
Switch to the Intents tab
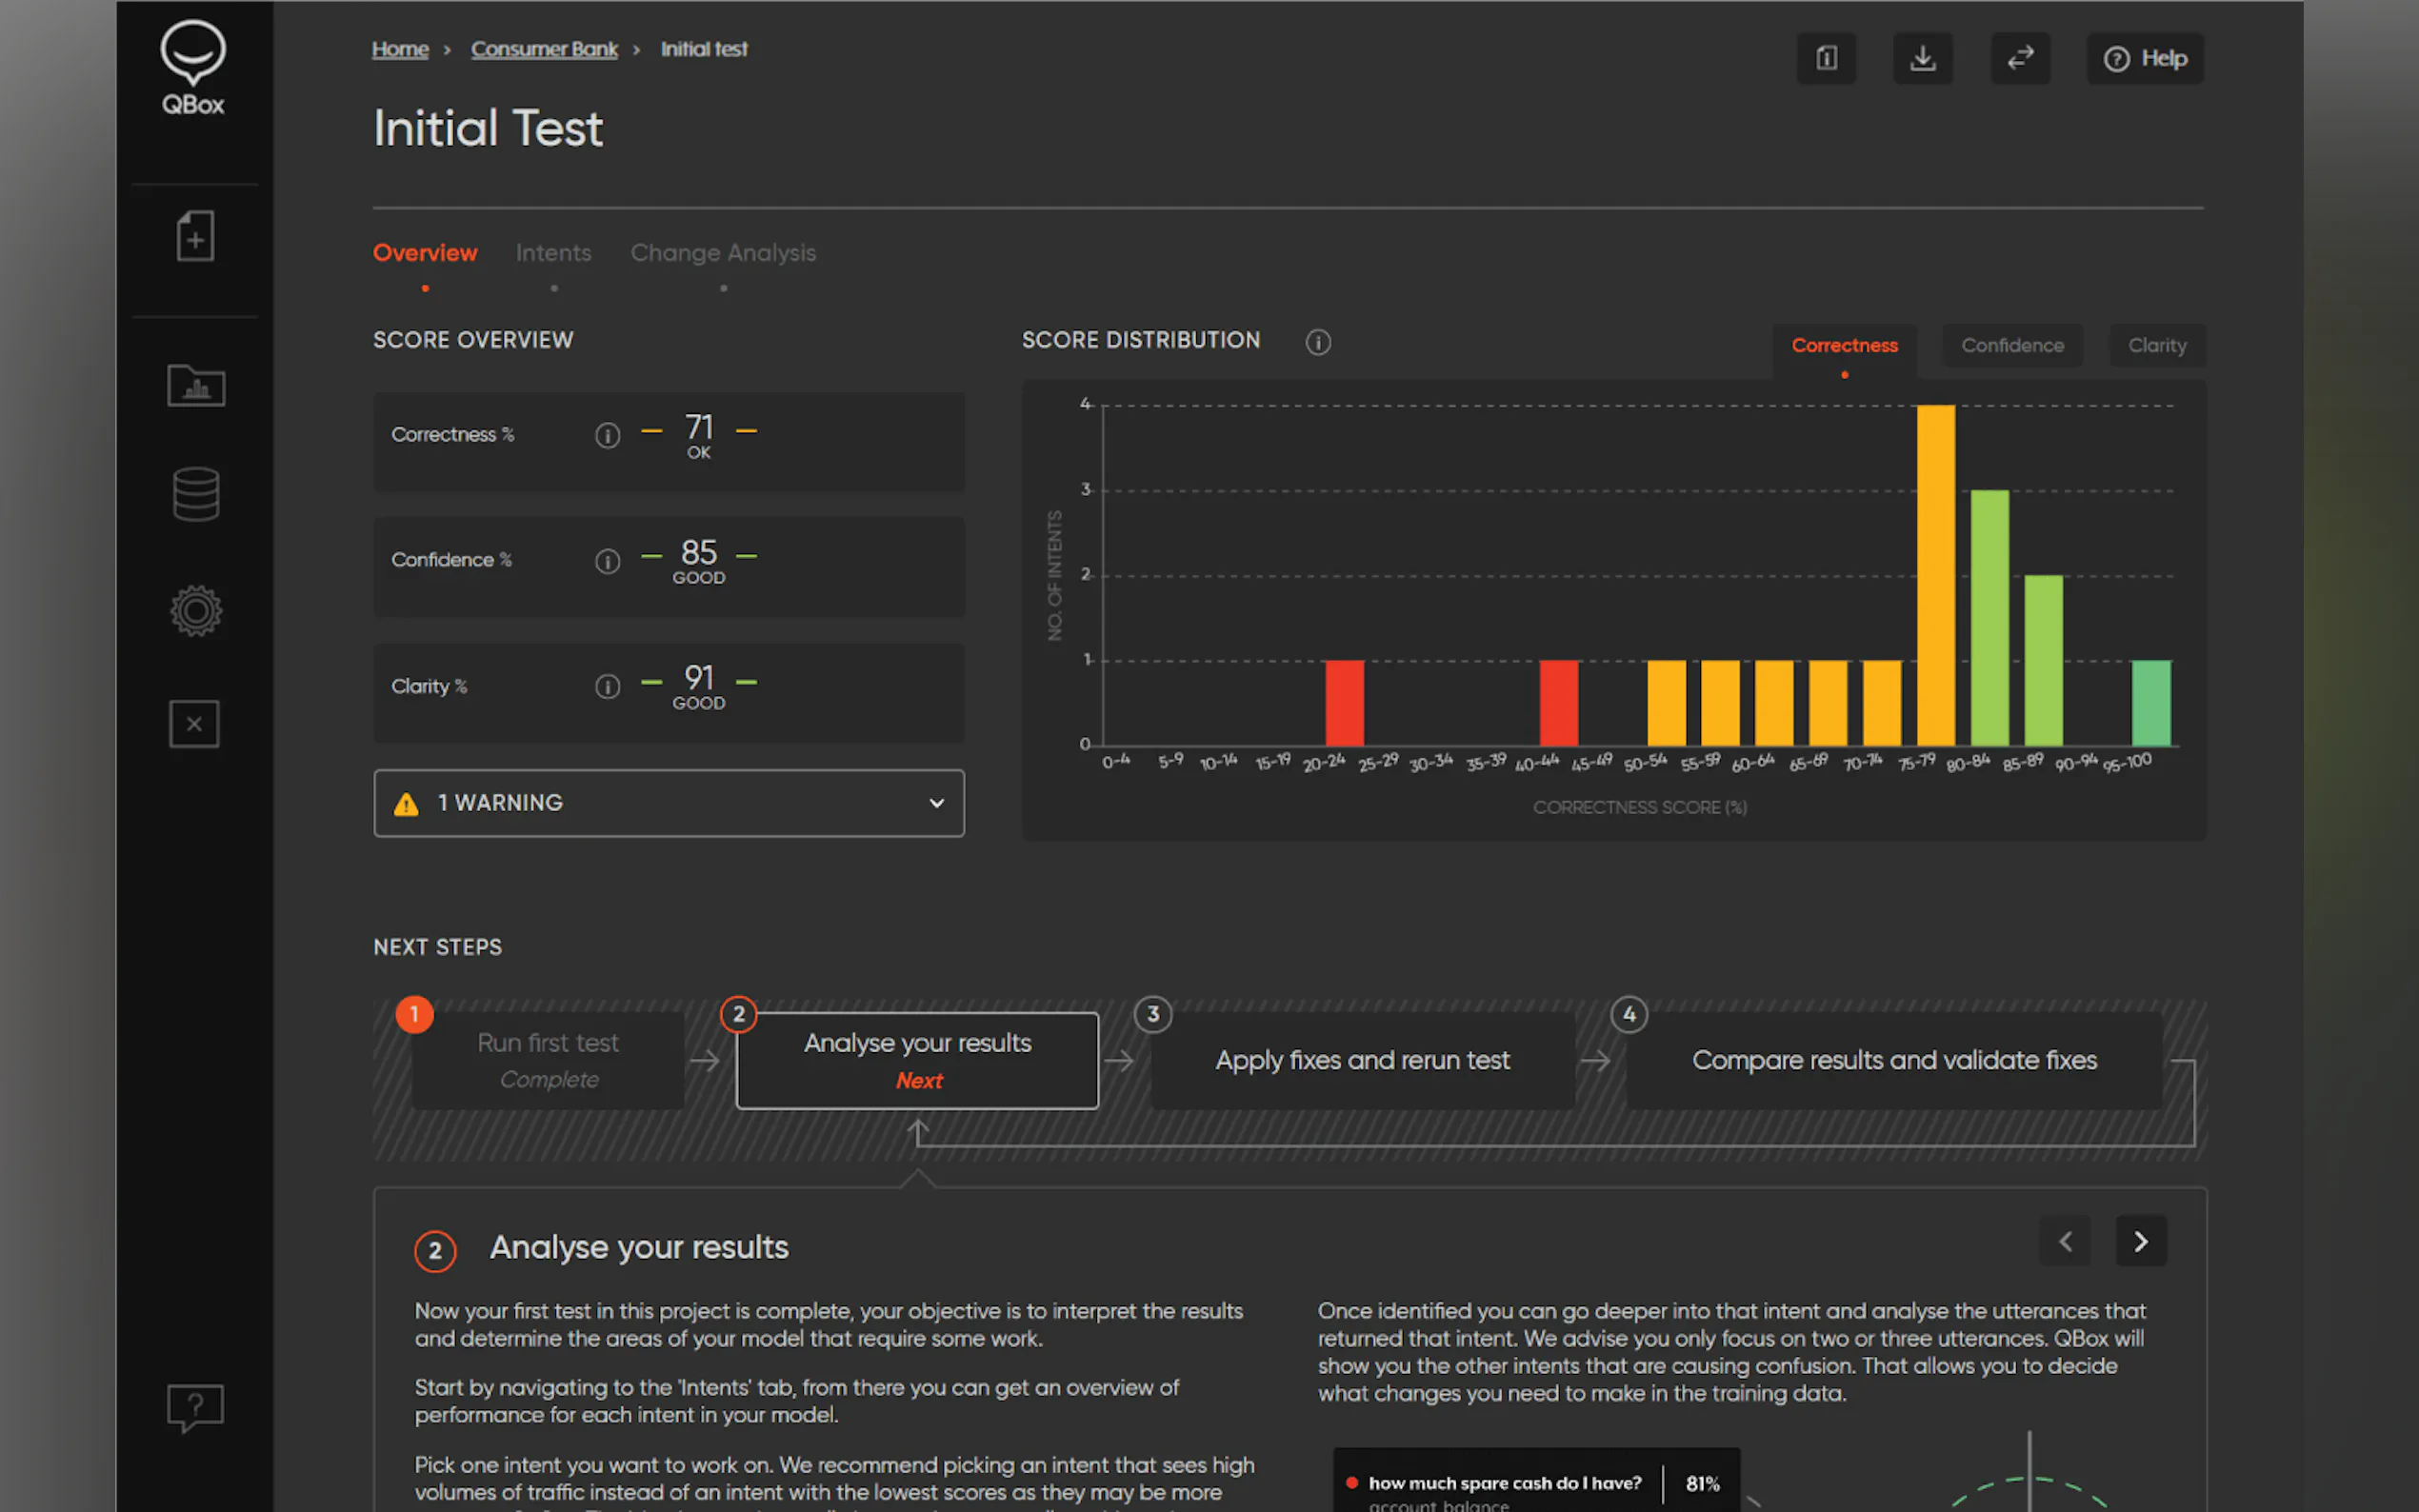coord(553,253)
